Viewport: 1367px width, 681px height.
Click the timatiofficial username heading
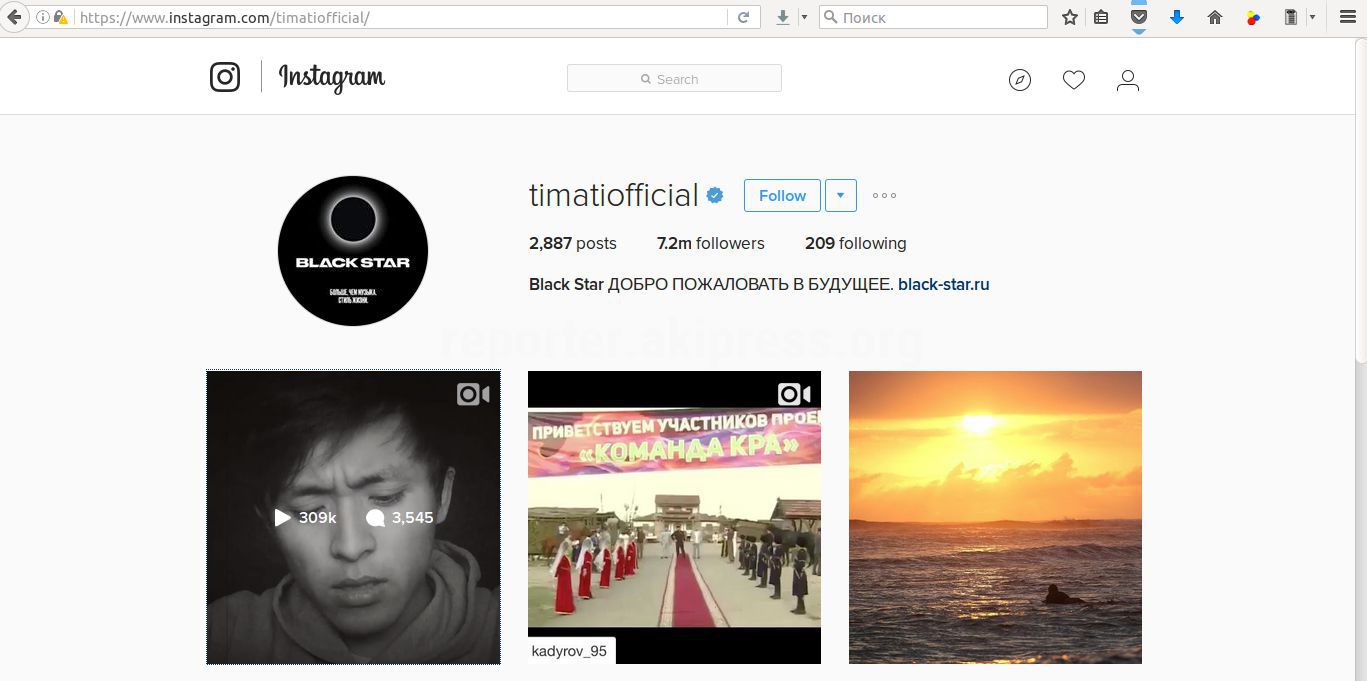coord(613,196)
